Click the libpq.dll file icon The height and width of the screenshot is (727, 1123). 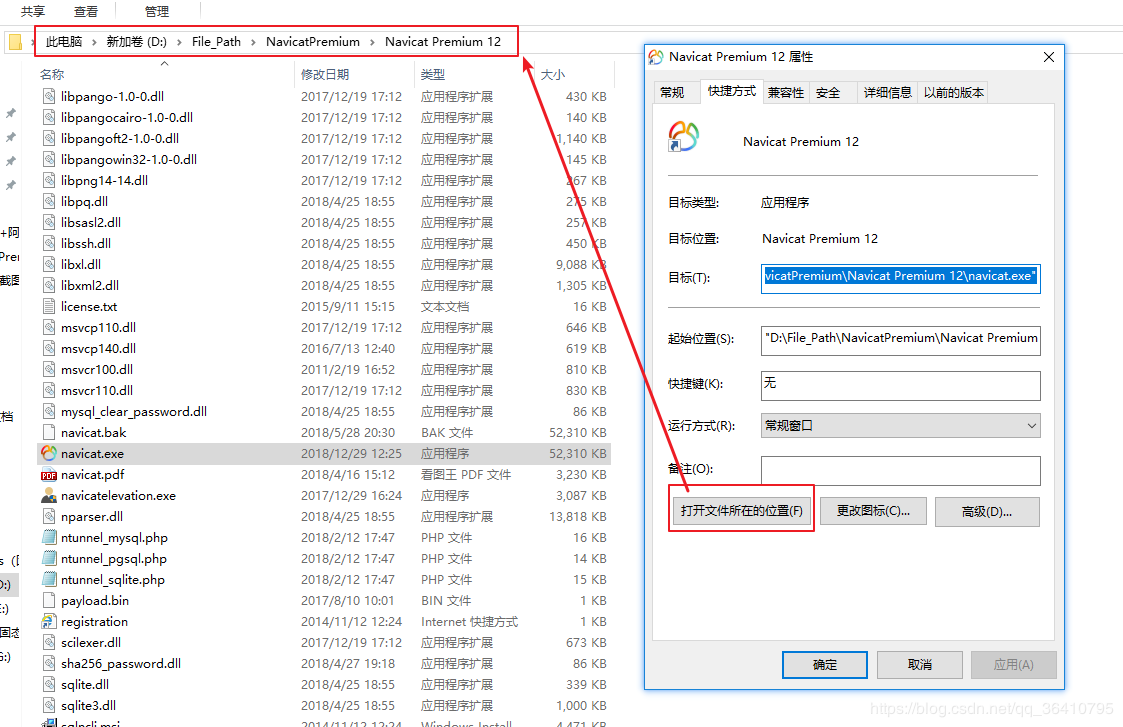[x=49, y=202]
